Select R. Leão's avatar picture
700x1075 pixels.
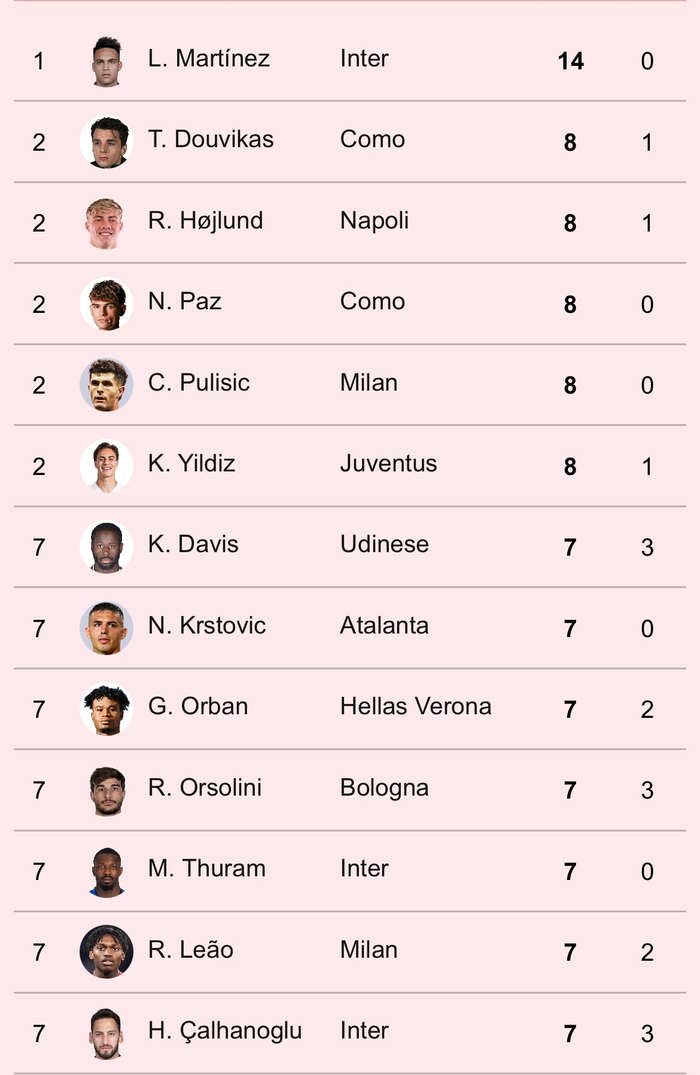tap(106, 952)
